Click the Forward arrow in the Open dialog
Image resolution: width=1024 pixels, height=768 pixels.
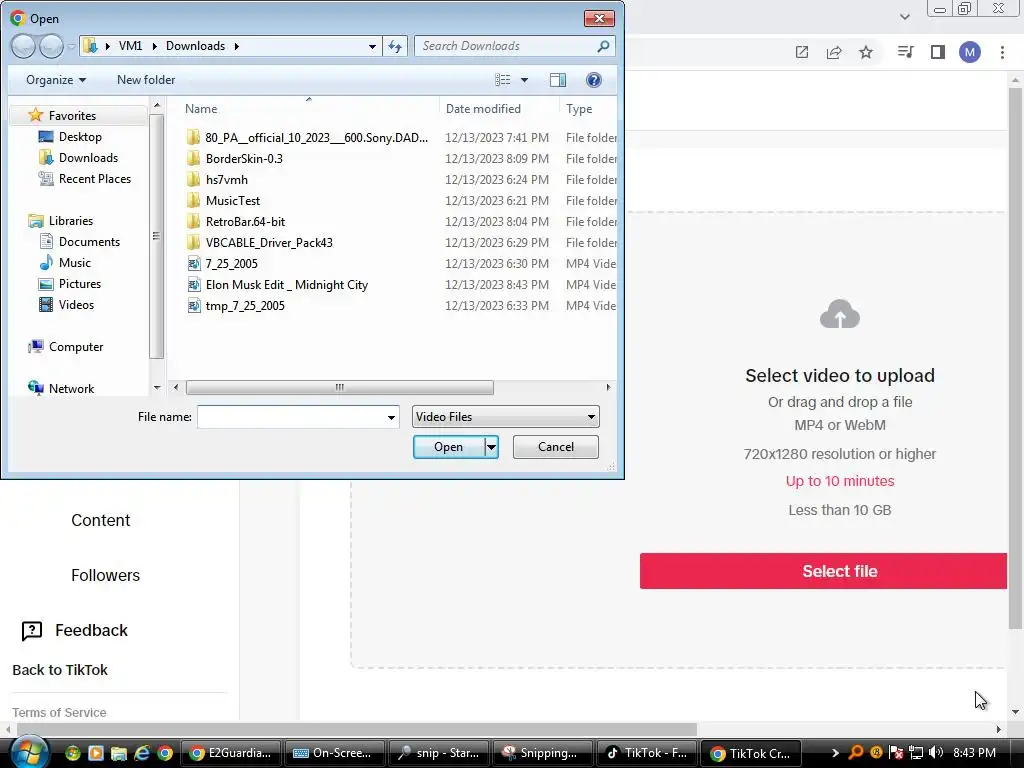click(x=51, y=46)
